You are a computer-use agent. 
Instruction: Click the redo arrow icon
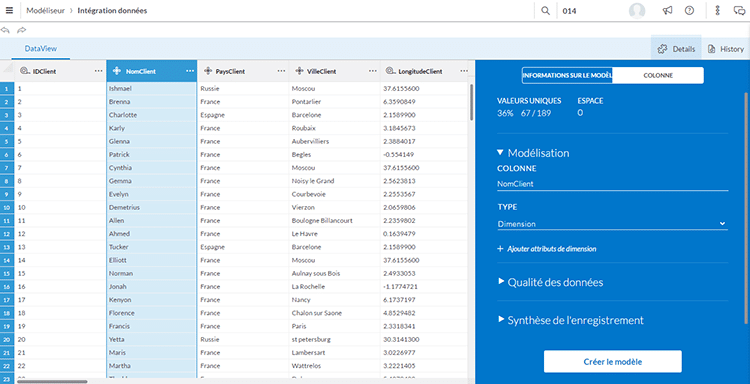(22, 30)
